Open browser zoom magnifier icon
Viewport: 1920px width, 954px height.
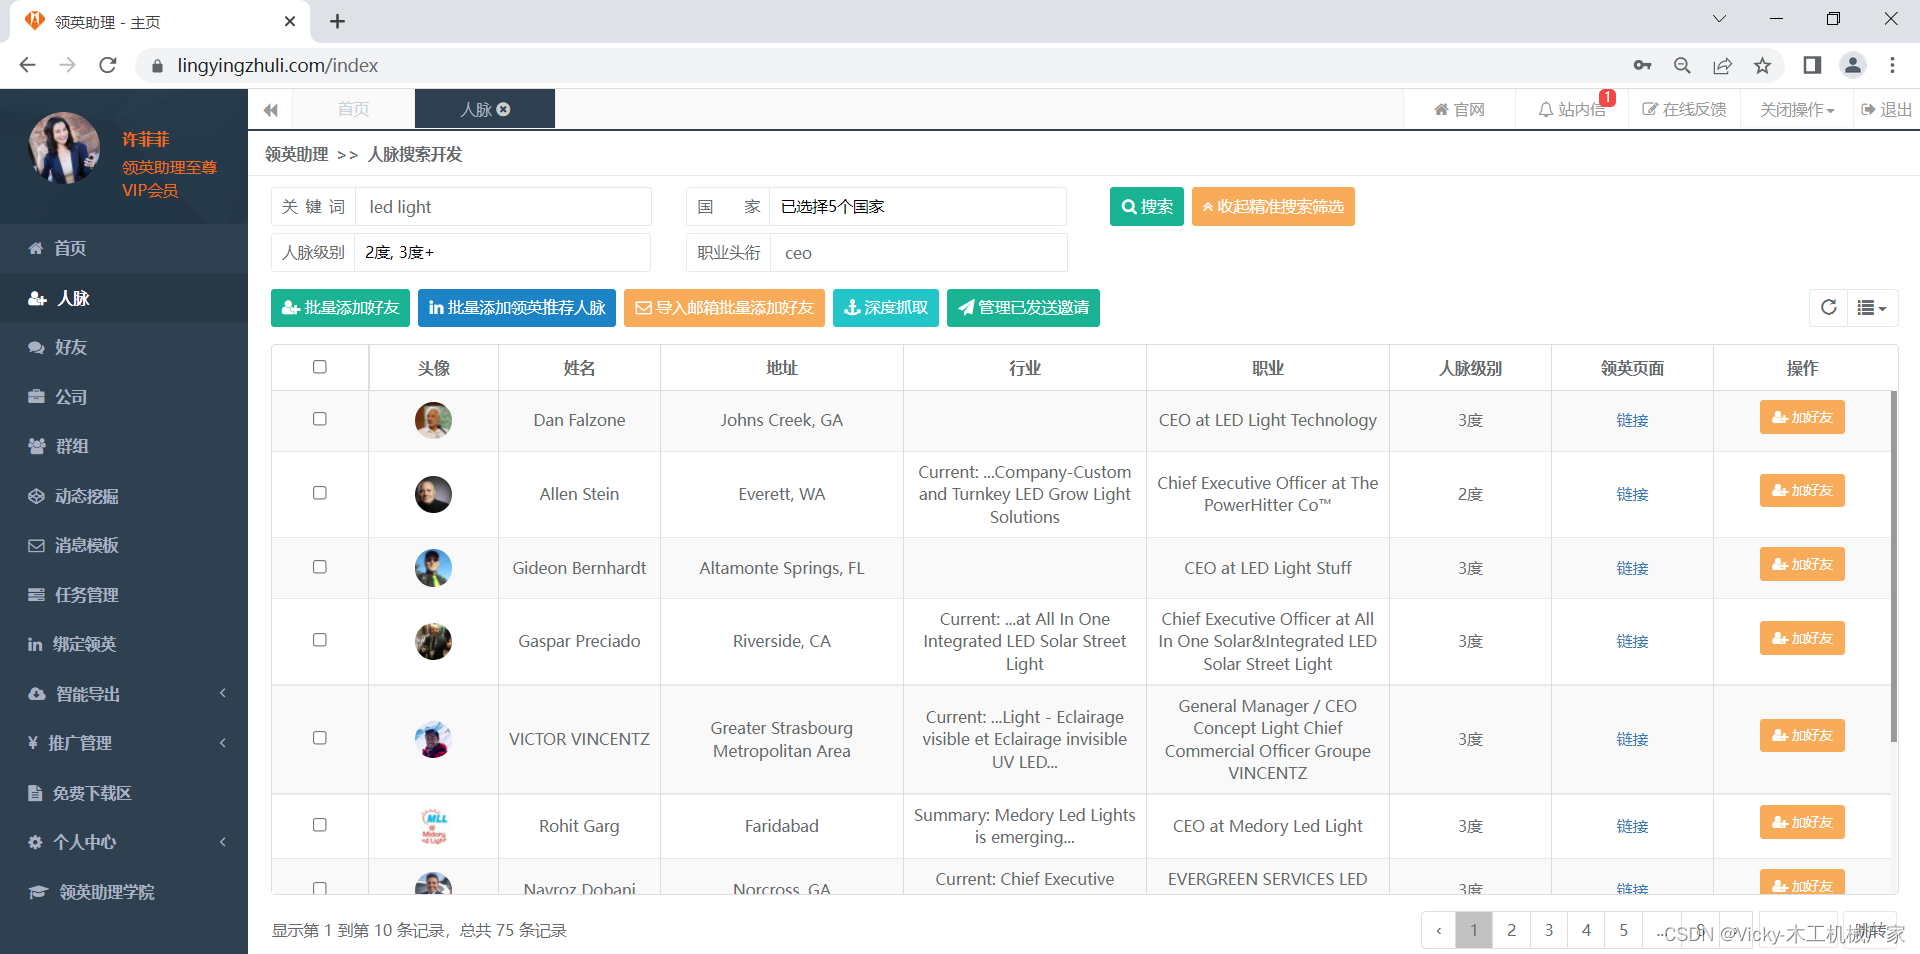point(1682,65)
